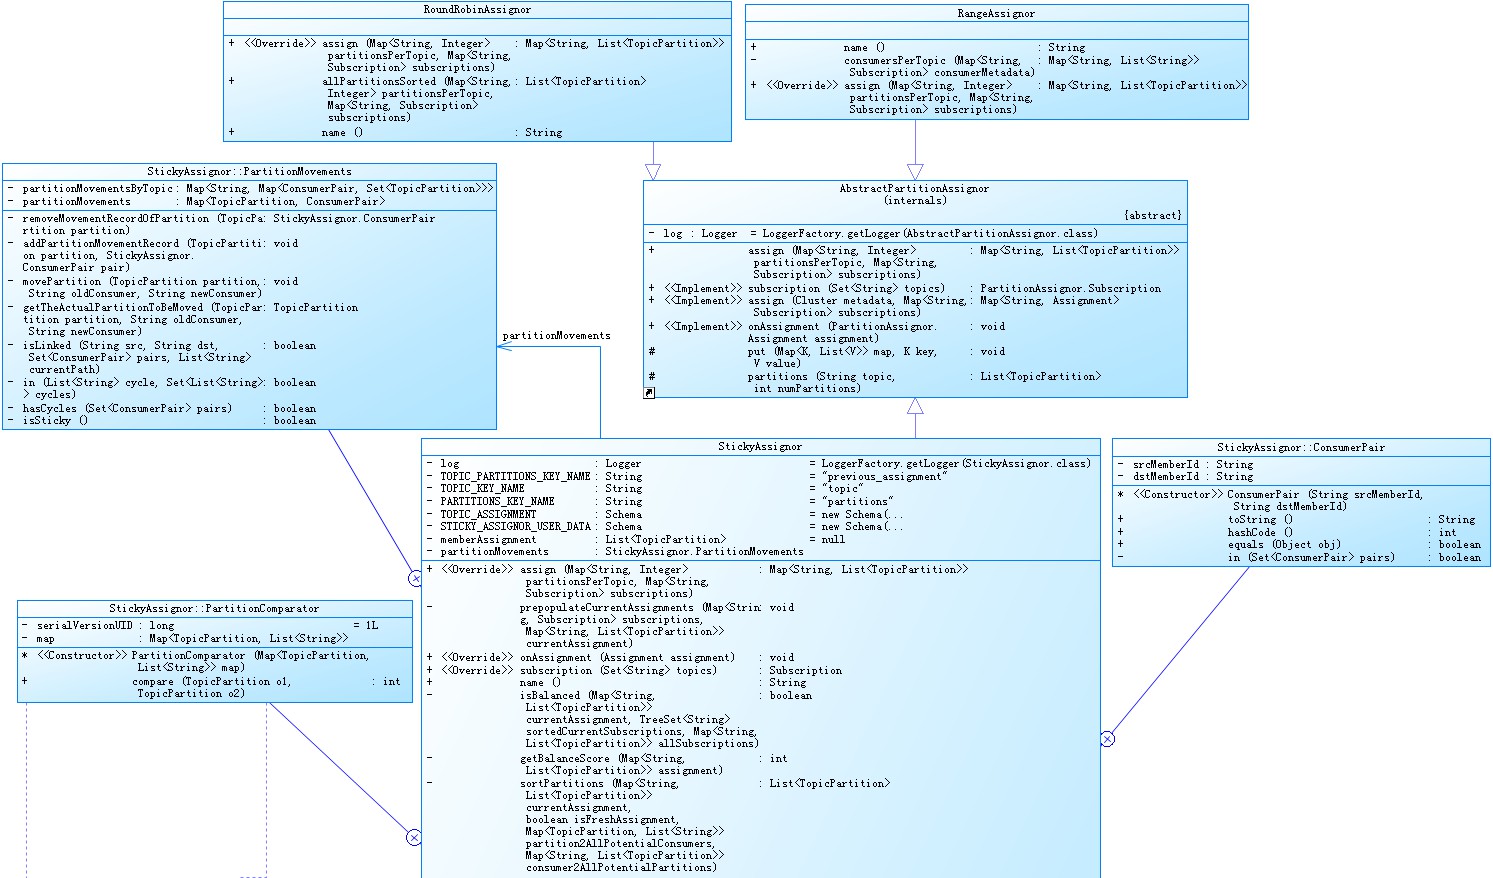Select getTheActualPartitionToBeMoved operation
The image size is (1493, 878).
(x=182, y=319)
